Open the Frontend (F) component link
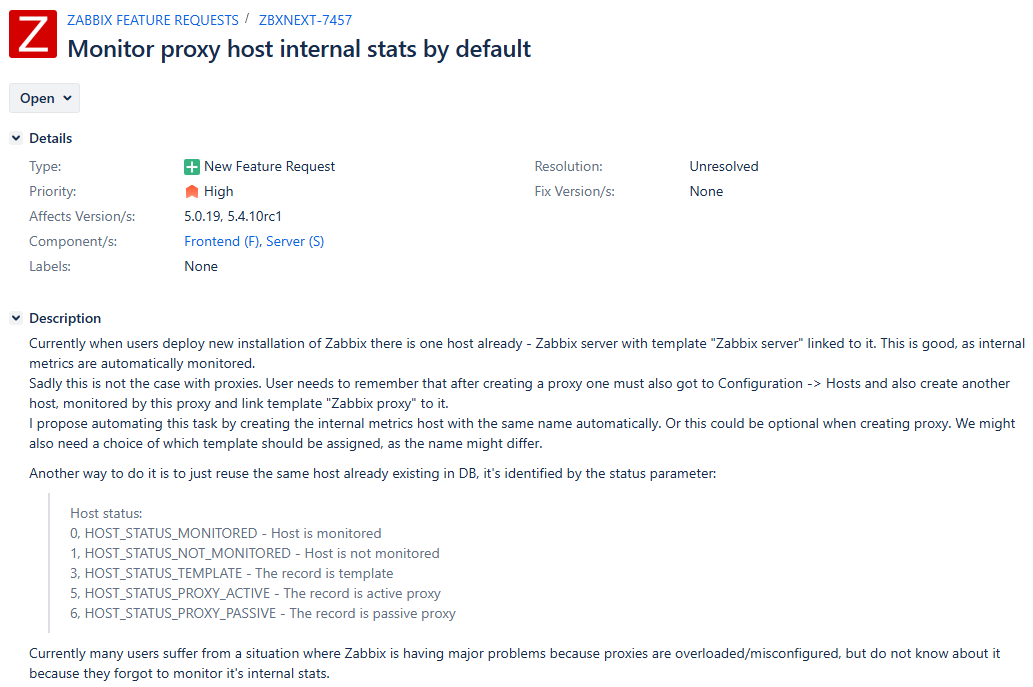1033x687 pixels. 221,241
